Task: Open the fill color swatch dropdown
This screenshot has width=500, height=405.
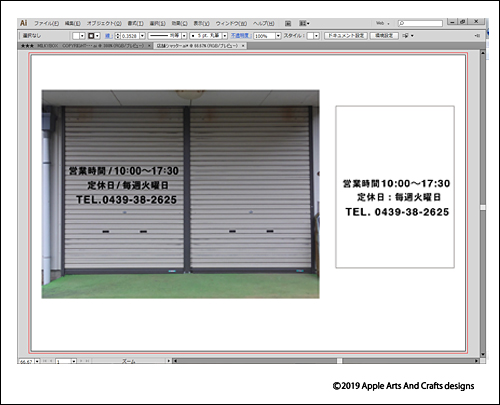Action: click(82, 36)
